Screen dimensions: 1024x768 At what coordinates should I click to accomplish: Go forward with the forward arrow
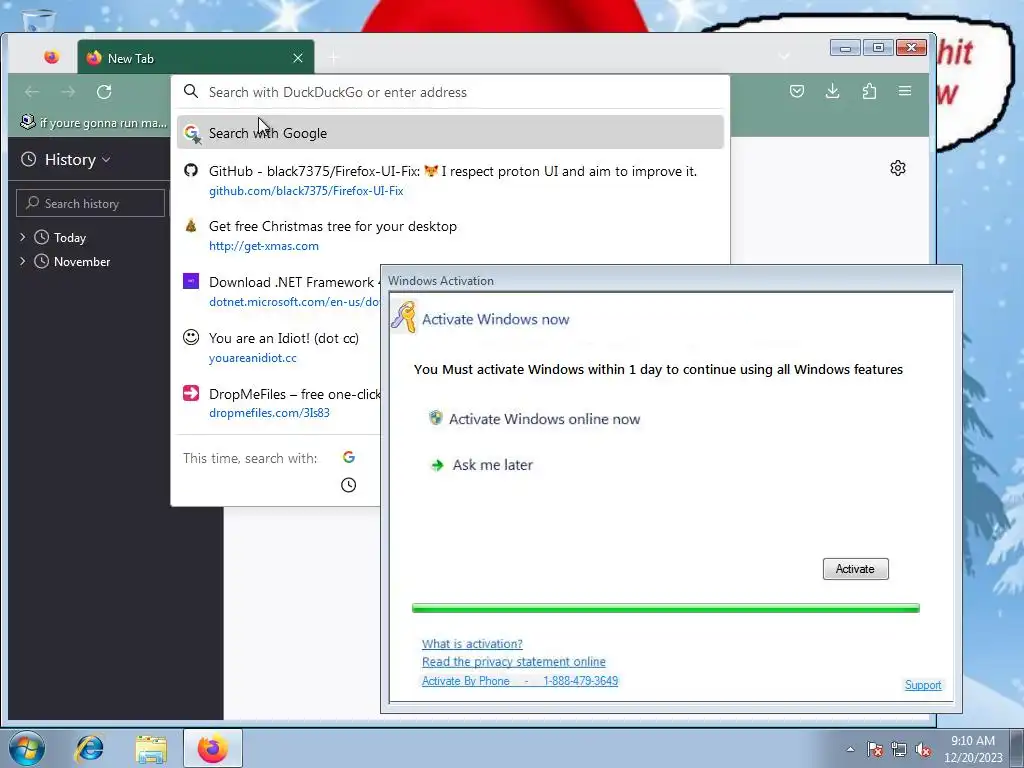click(x=68, y=92)
